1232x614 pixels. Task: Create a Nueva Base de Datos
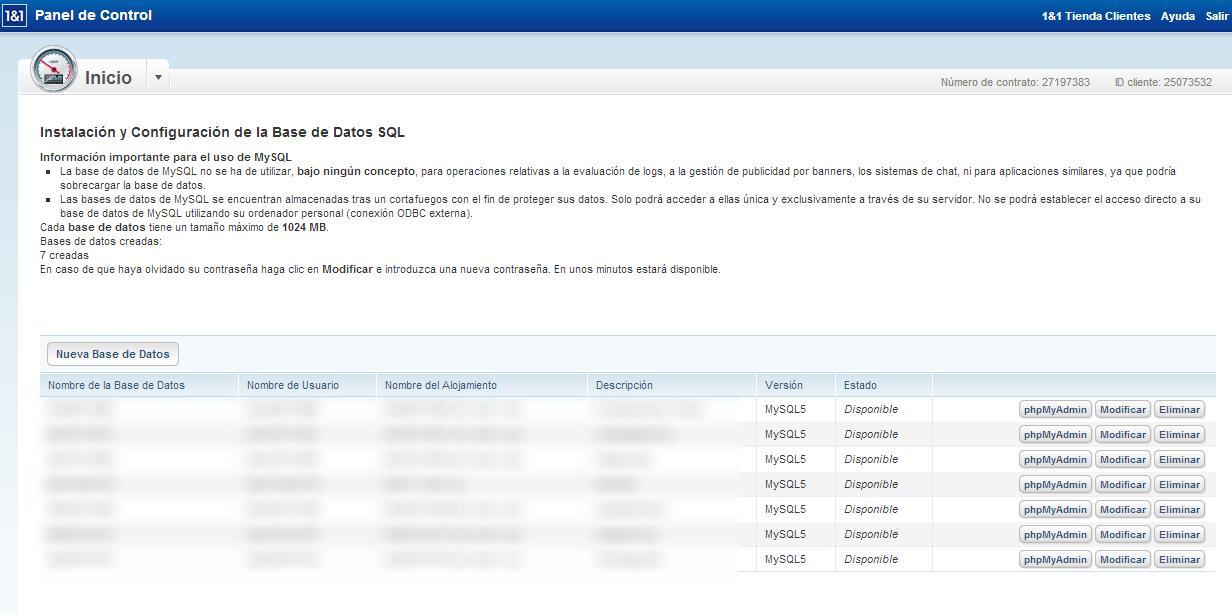[x=113, y=354]
